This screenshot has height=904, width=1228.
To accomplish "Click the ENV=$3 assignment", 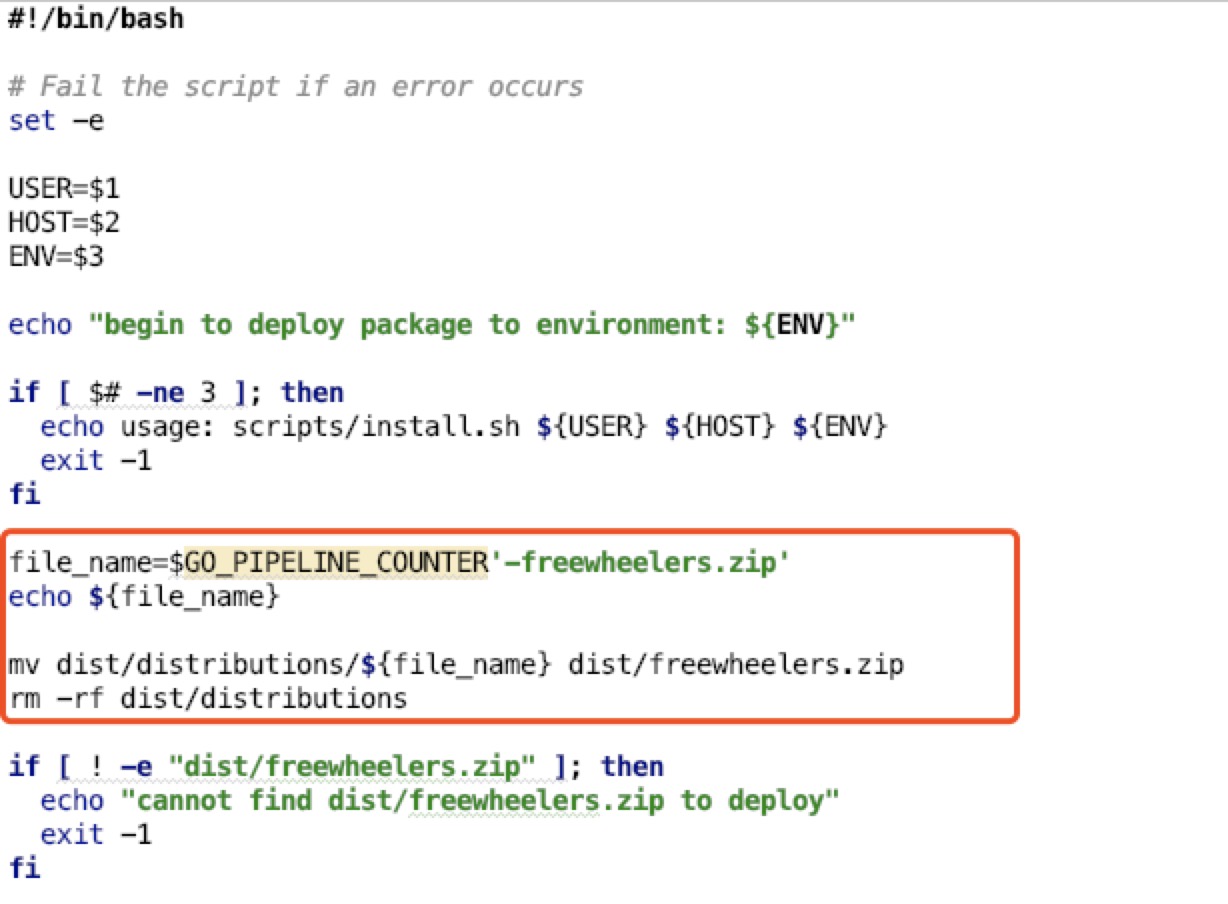I will (56, 257).
